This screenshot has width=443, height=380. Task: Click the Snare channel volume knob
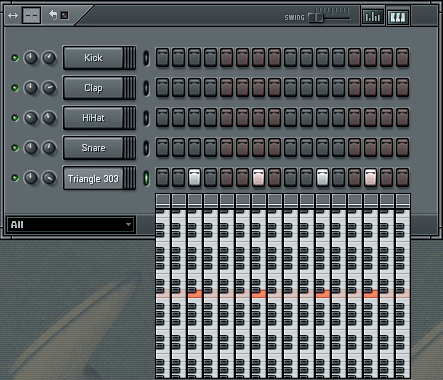[x=49, y=148]
